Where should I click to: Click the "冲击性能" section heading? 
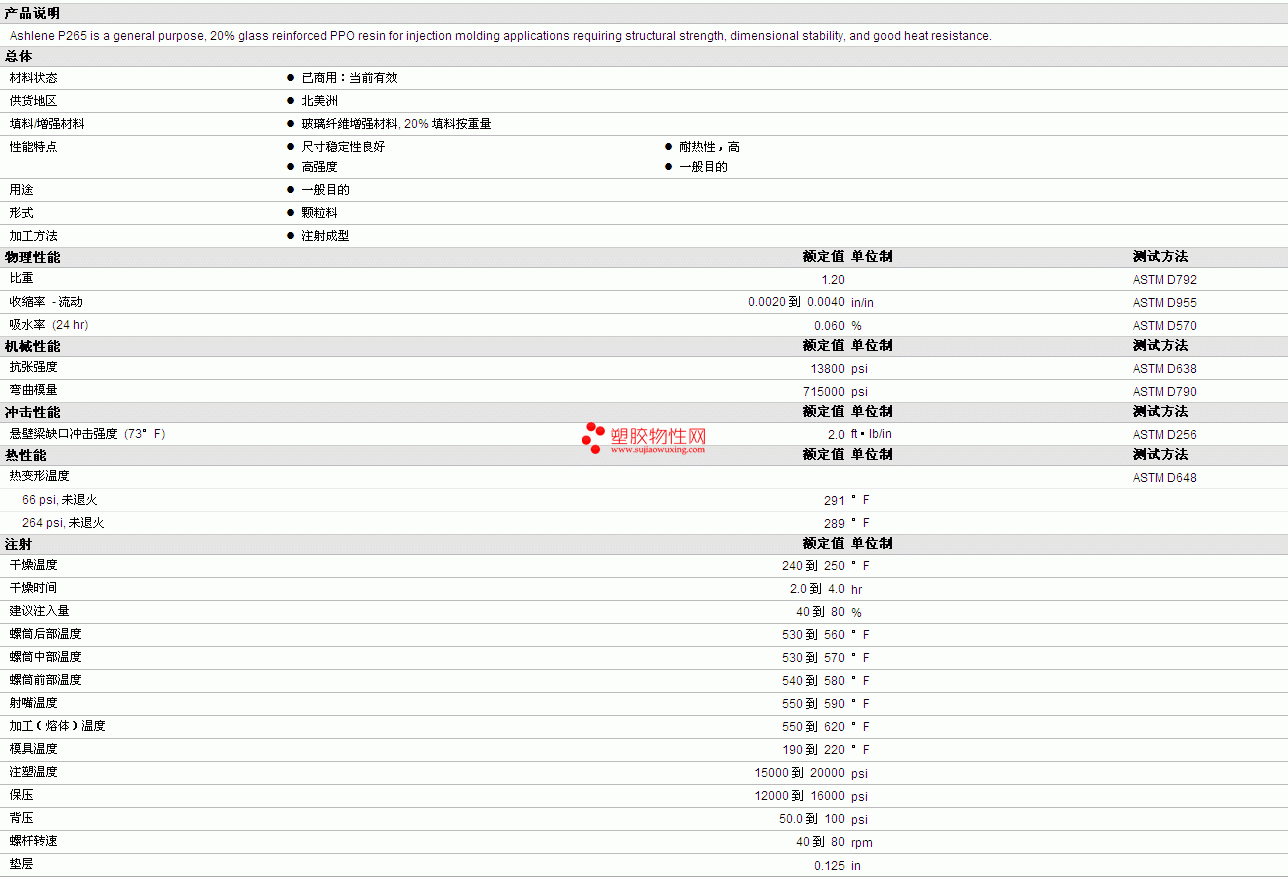coord(32,412)
